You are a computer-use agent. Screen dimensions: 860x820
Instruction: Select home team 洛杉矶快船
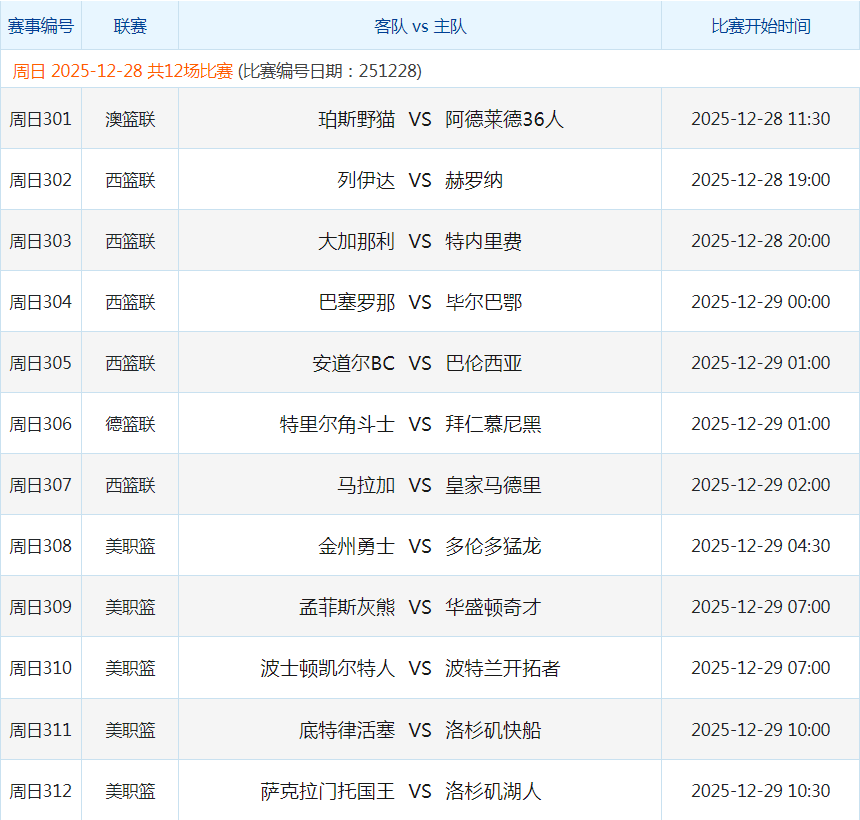(x=493, y=729)
